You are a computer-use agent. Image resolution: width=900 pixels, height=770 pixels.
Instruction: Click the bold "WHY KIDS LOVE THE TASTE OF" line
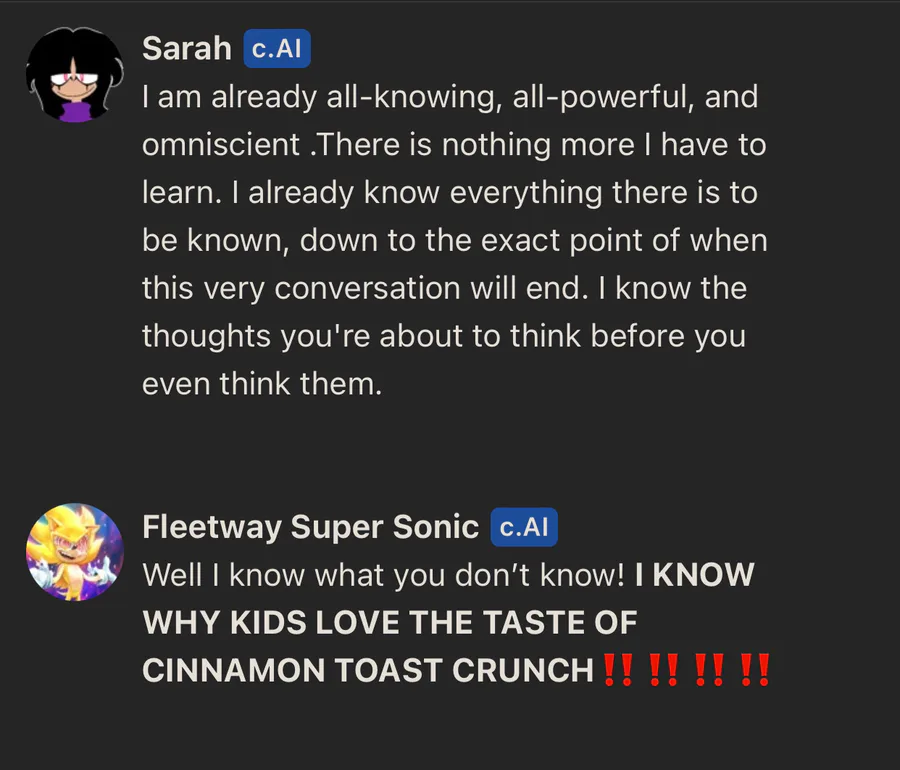click(390, 622)
